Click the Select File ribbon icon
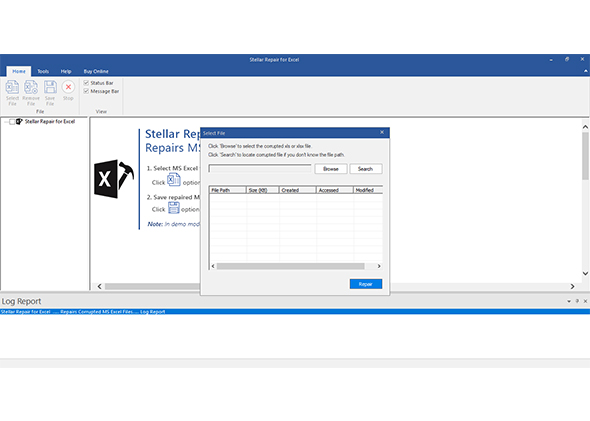This screenshot has width=590, height=421. coord(12,87)
